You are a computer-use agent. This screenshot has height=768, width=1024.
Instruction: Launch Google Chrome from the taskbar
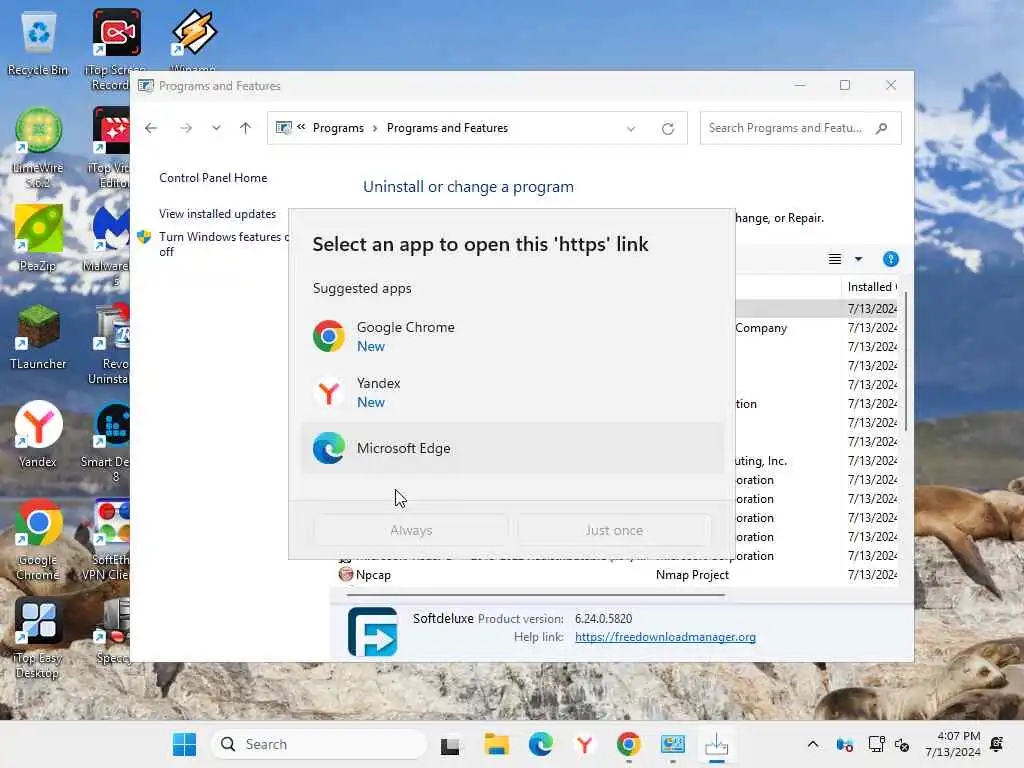[628, 744]
